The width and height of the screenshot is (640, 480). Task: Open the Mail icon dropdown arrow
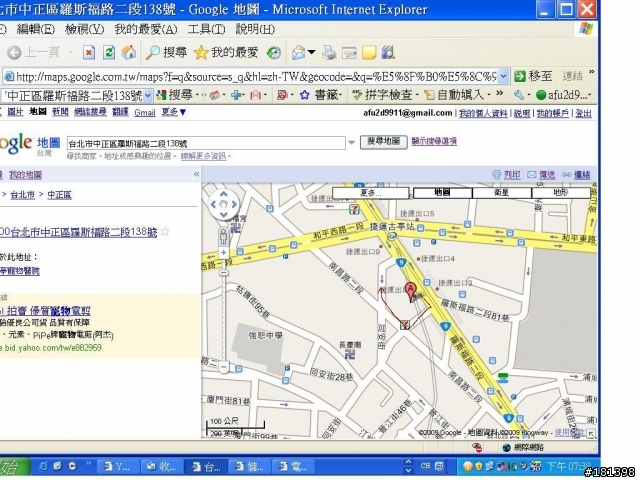pyautogui.click(x=311, y=52)
